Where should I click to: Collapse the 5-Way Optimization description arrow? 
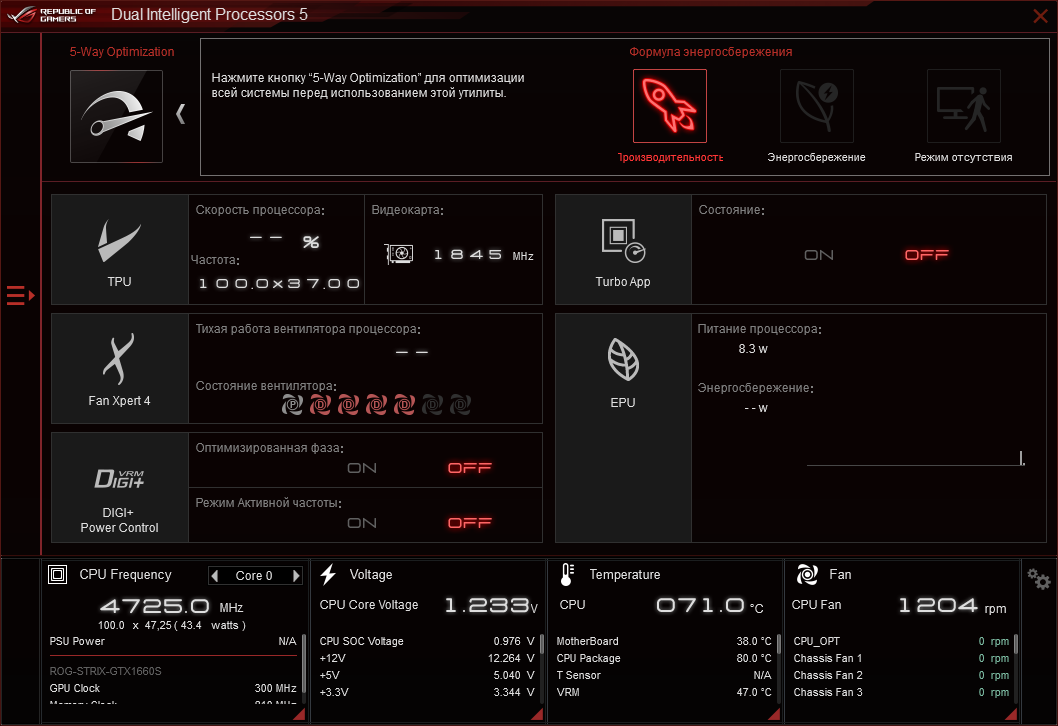(180, 113)
